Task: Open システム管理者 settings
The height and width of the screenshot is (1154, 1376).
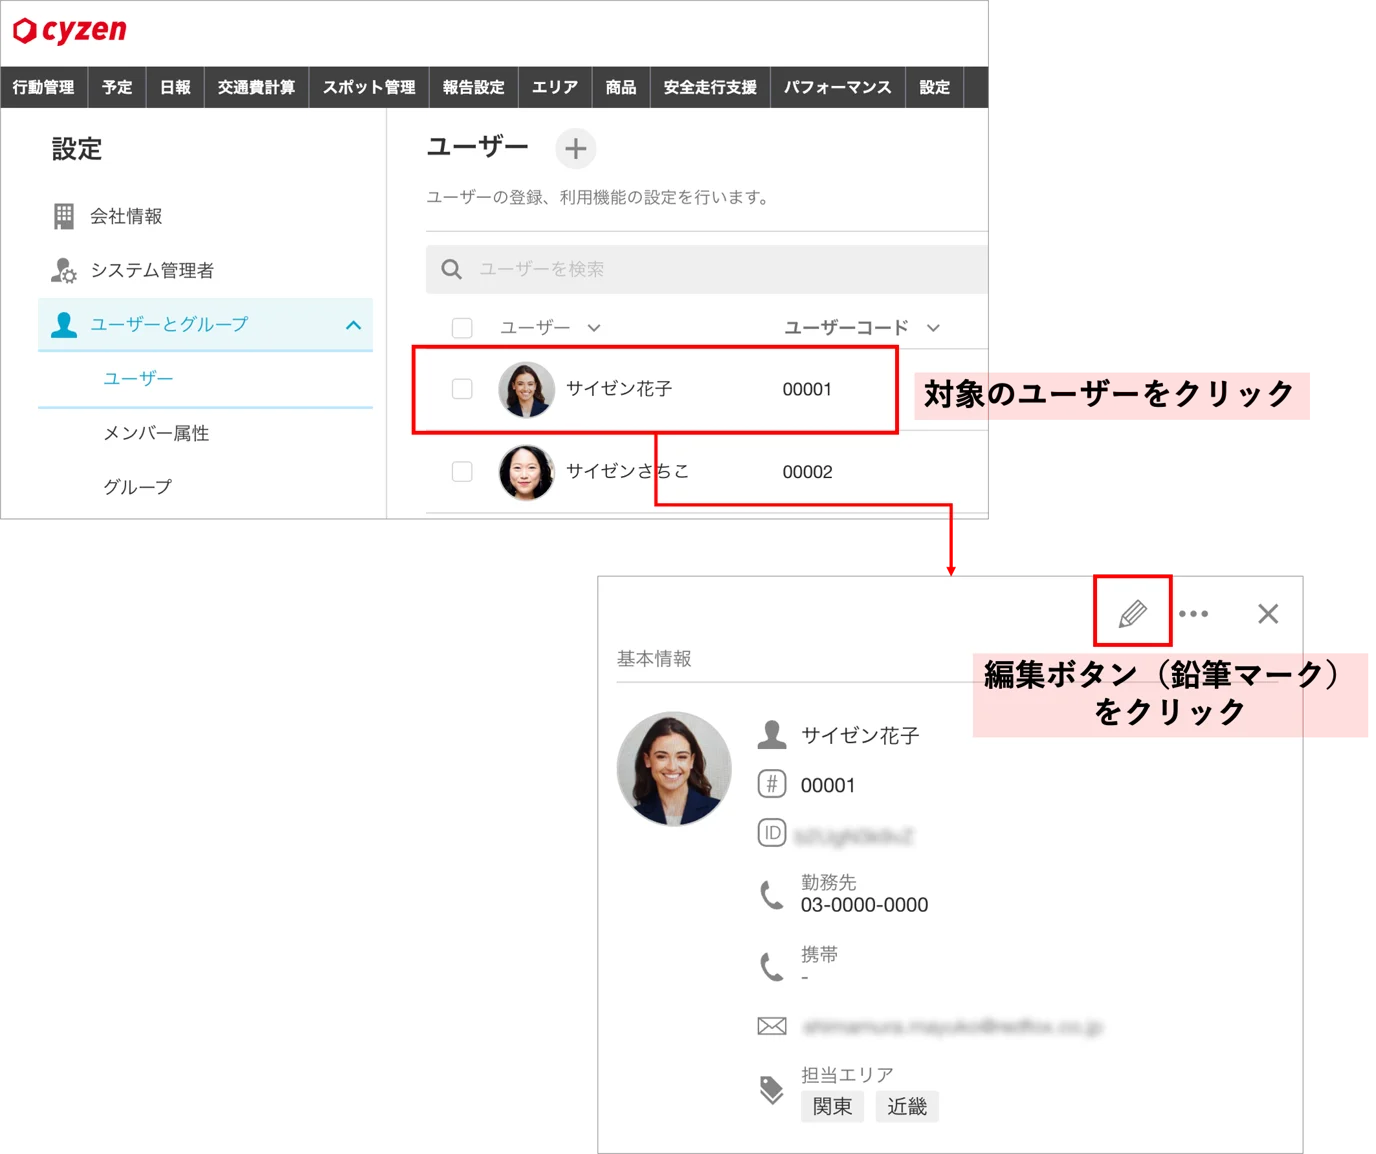Action: coord(132,270)
